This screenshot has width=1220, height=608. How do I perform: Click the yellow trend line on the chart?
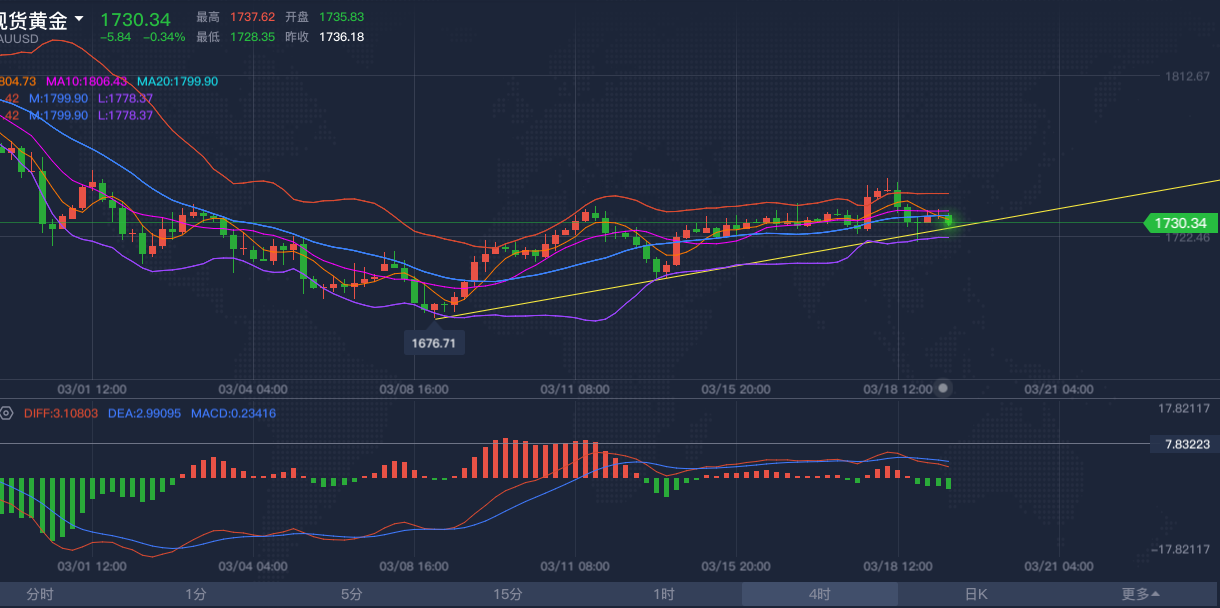click(1100, 199)
